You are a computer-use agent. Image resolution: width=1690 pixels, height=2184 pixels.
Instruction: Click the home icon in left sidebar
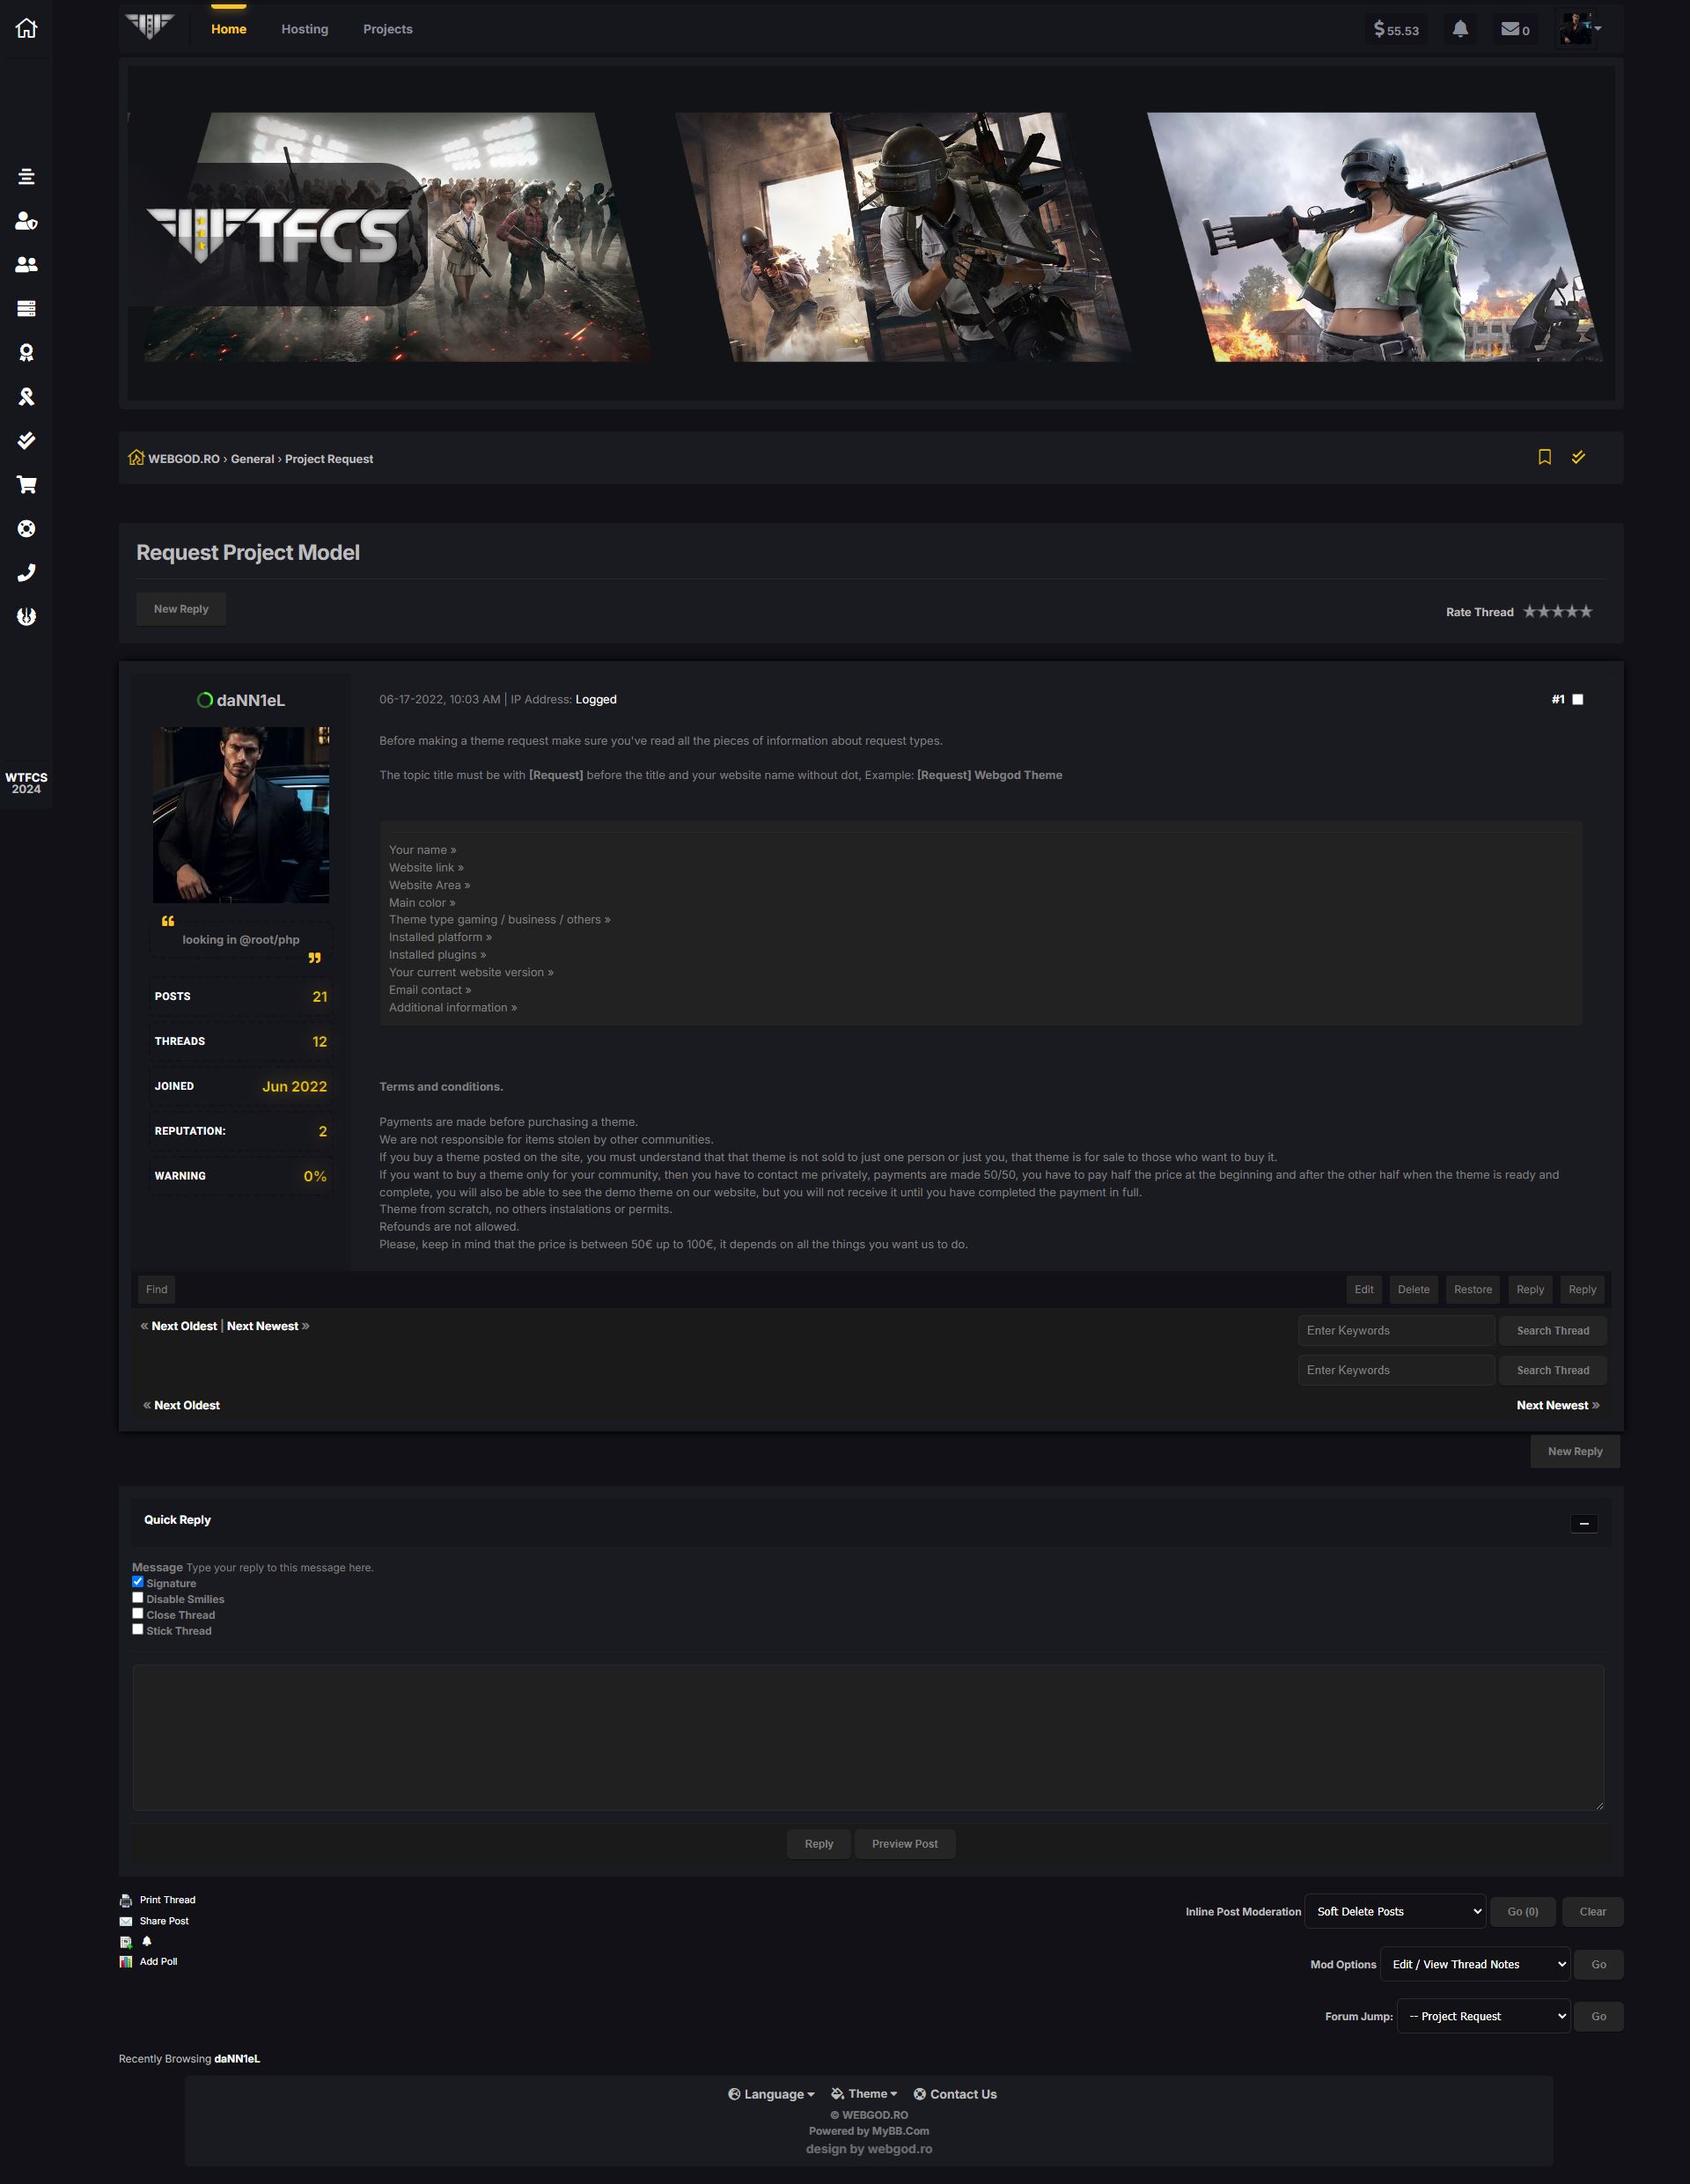click(x=26, y=28)
